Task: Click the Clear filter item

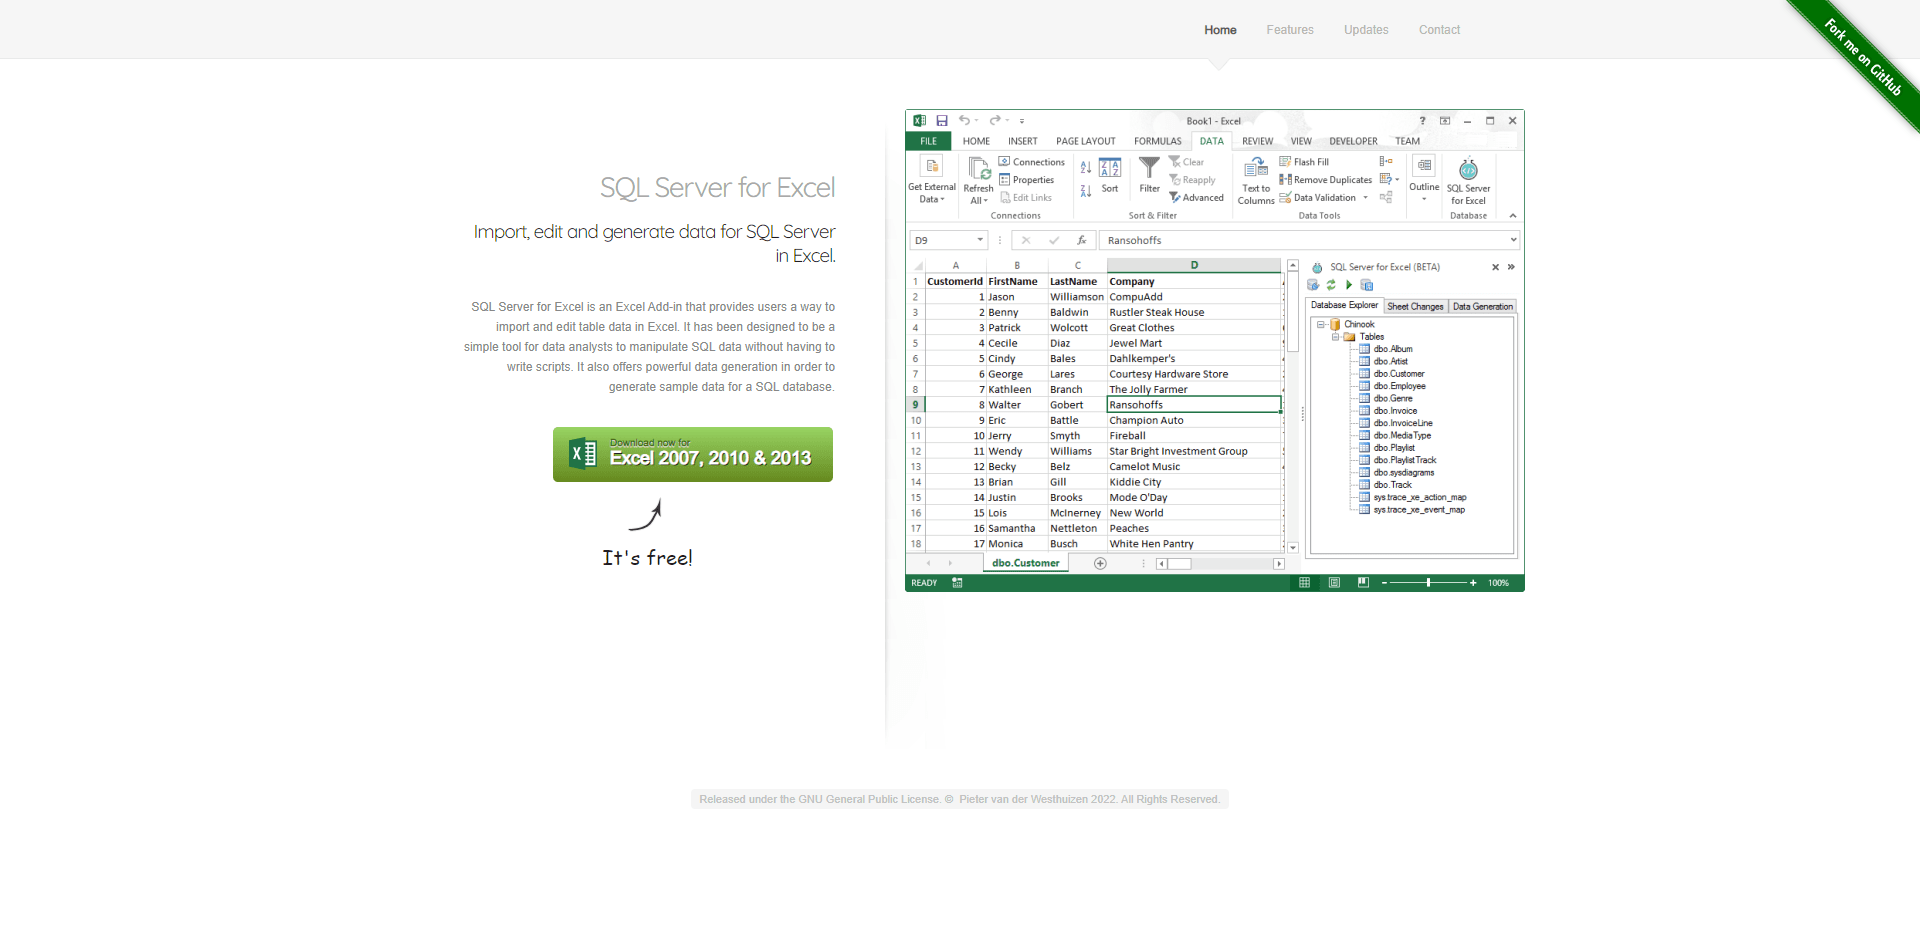Action: pyautogui.click(x=1186, y=162)
